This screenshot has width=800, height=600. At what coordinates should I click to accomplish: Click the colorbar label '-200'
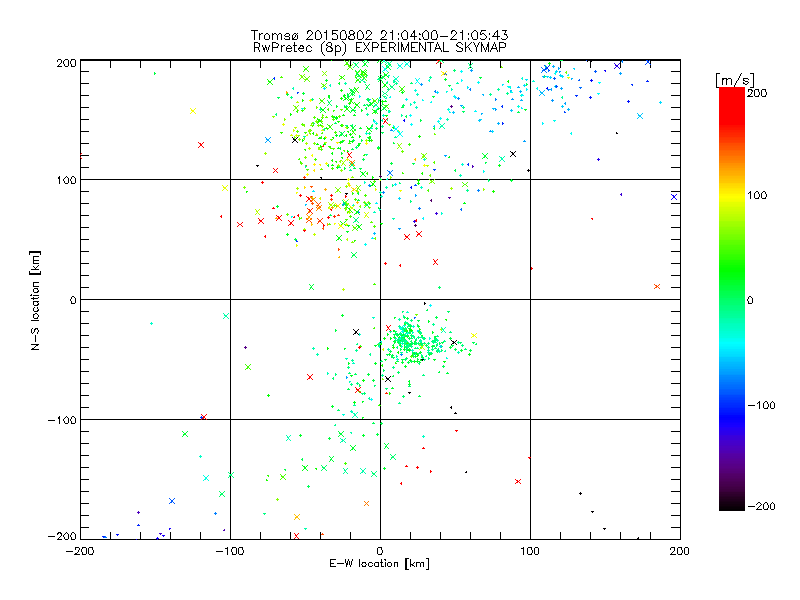(x=761, y=506)
